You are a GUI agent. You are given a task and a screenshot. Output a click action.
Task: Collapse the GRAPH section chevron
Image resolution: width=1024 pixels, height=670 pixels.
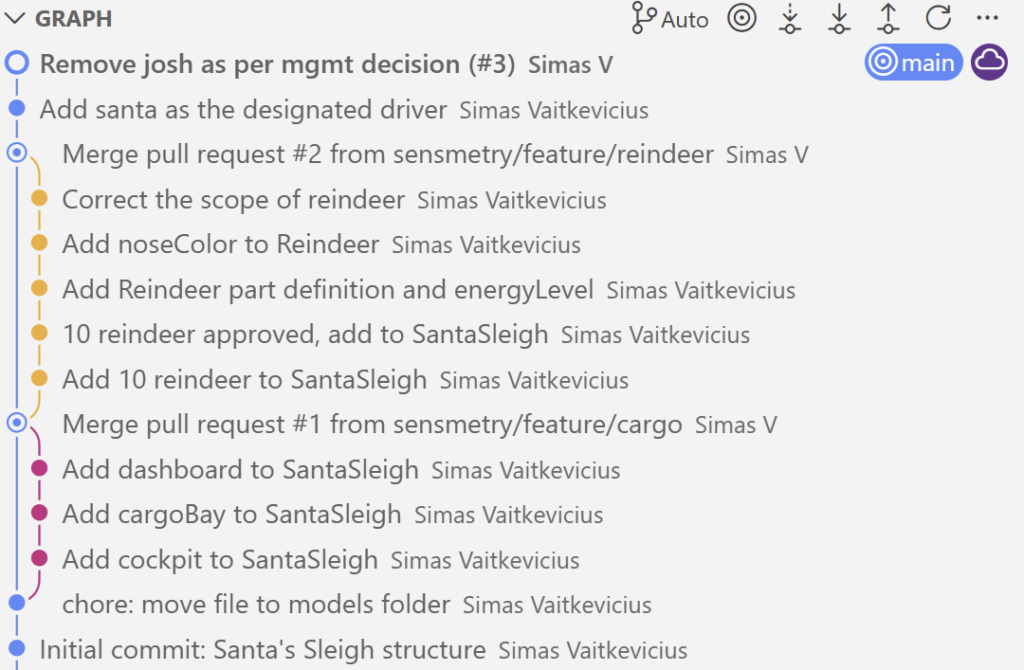pos(16,19)
